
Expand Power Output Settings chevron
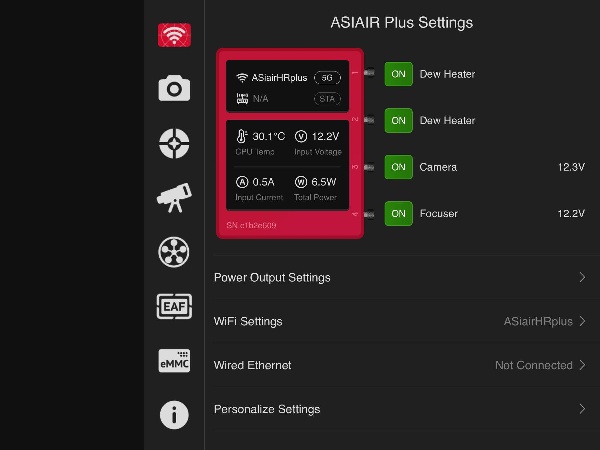(x=582, y=277)
